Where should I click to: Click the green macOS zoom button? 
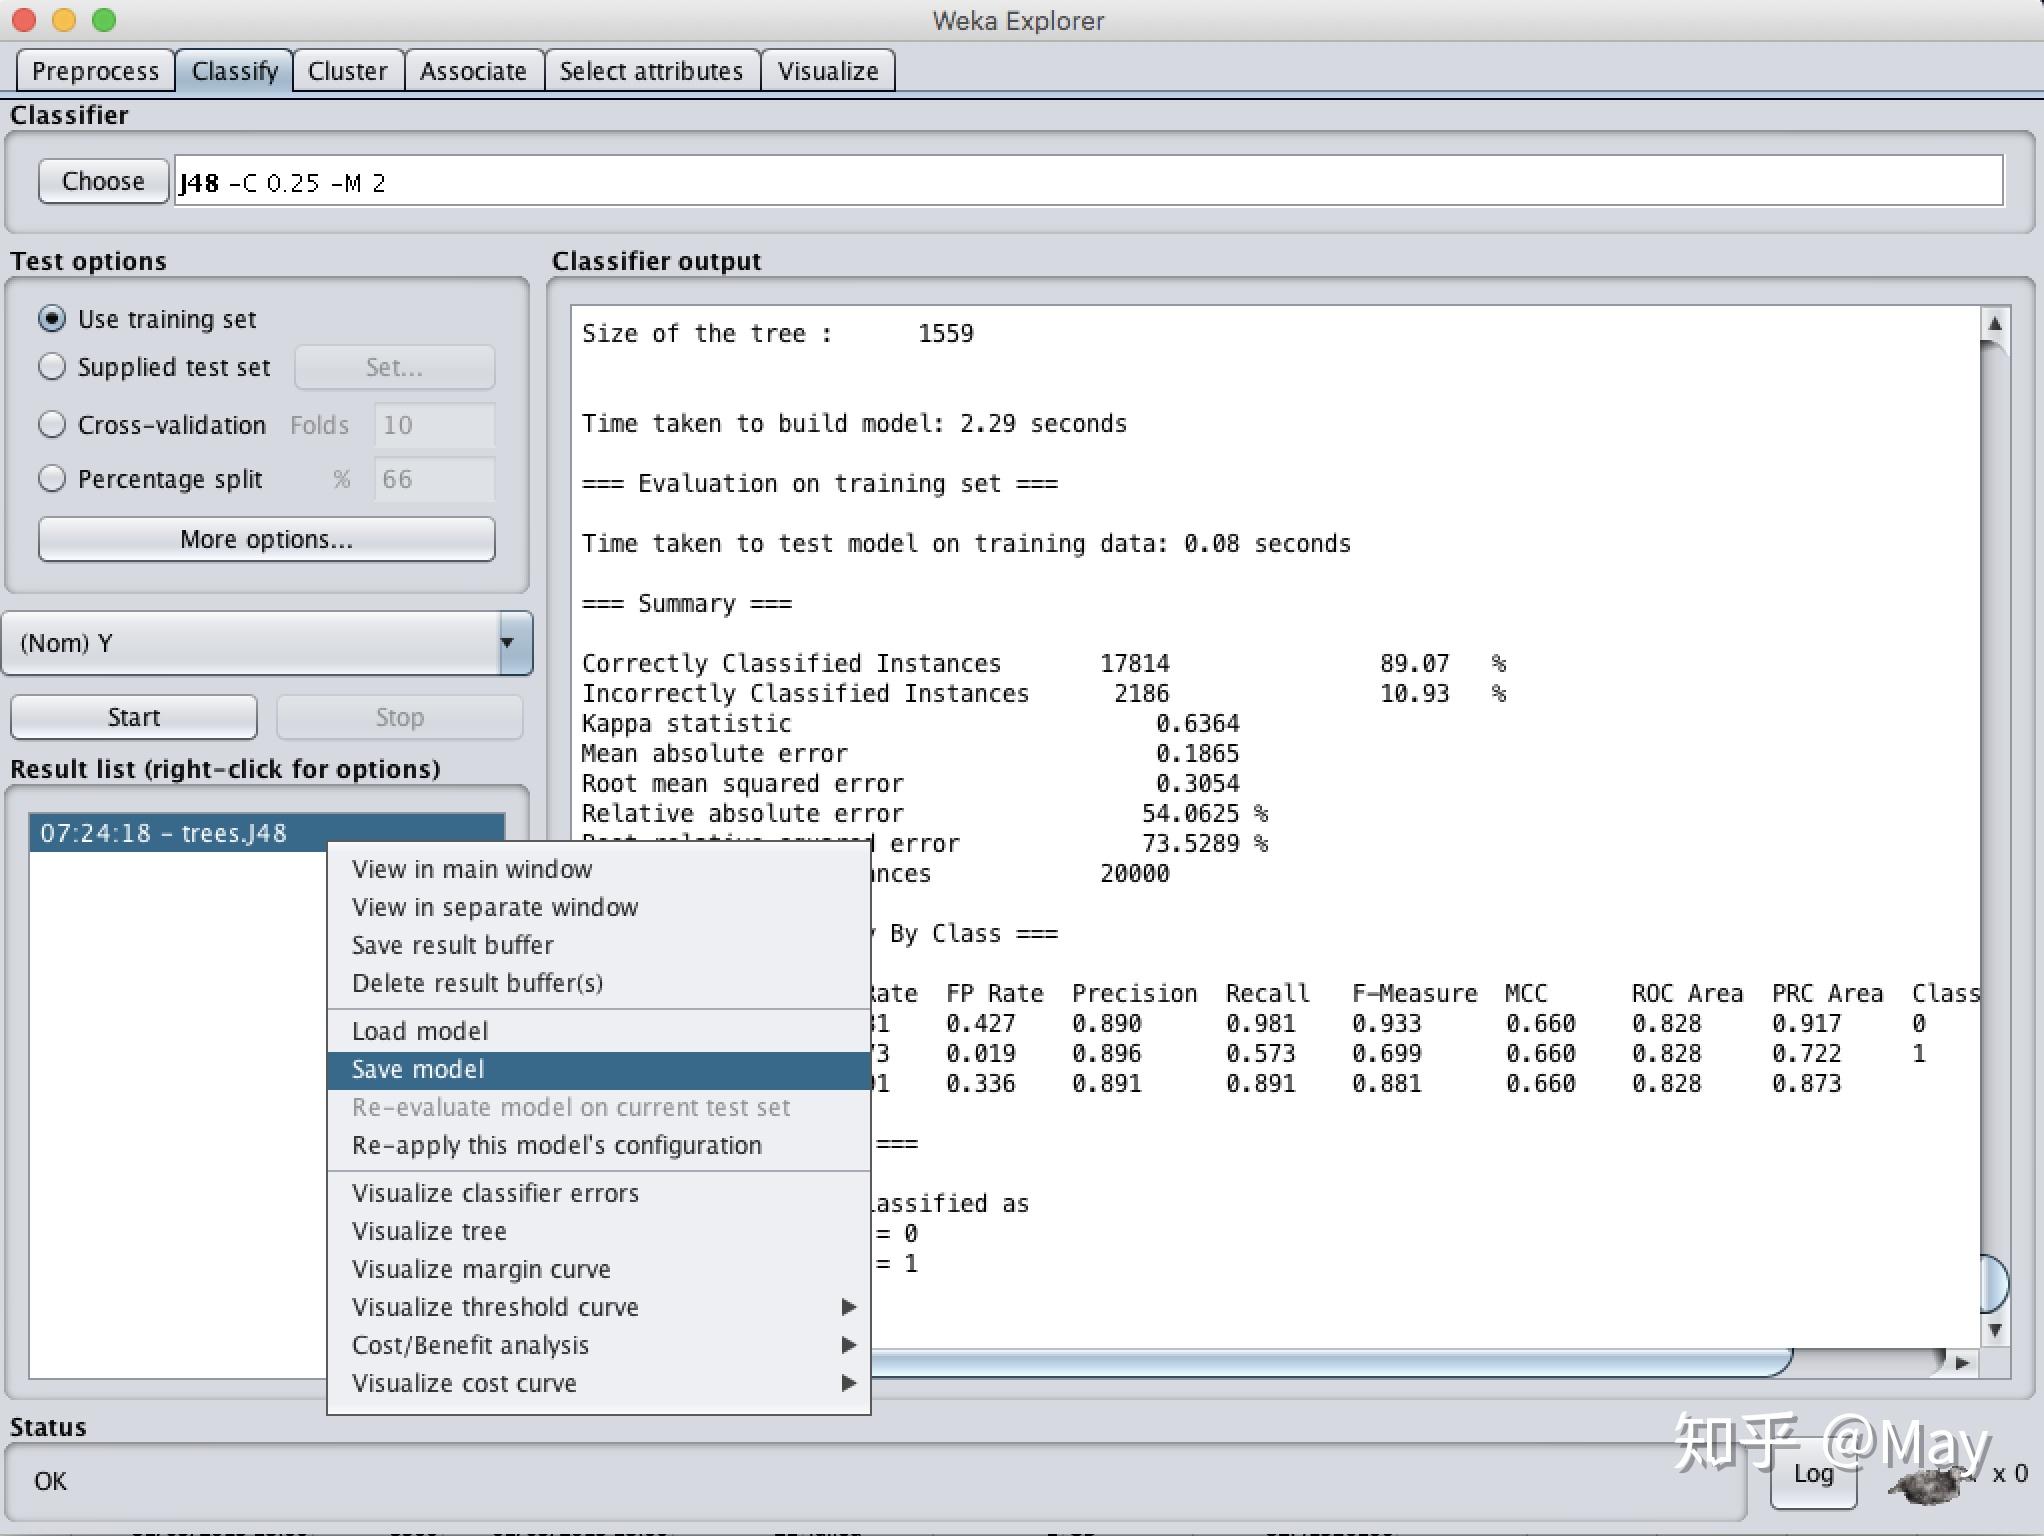coord(103,20)
